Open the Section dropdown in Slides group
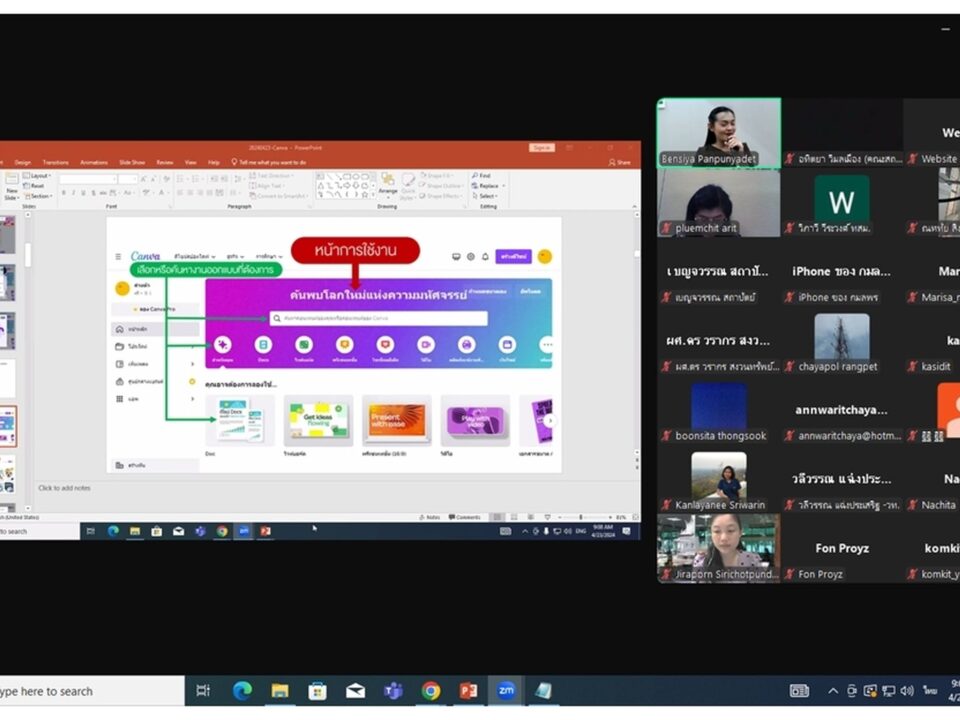This screenshot has height=720, width=960. [x=38, y=196]
